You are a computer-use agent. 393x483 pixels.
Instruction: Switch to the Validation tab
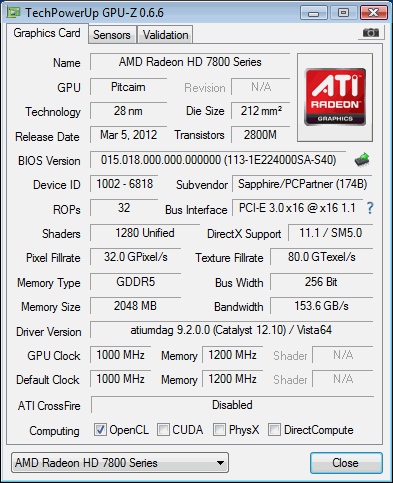[165, 35]
